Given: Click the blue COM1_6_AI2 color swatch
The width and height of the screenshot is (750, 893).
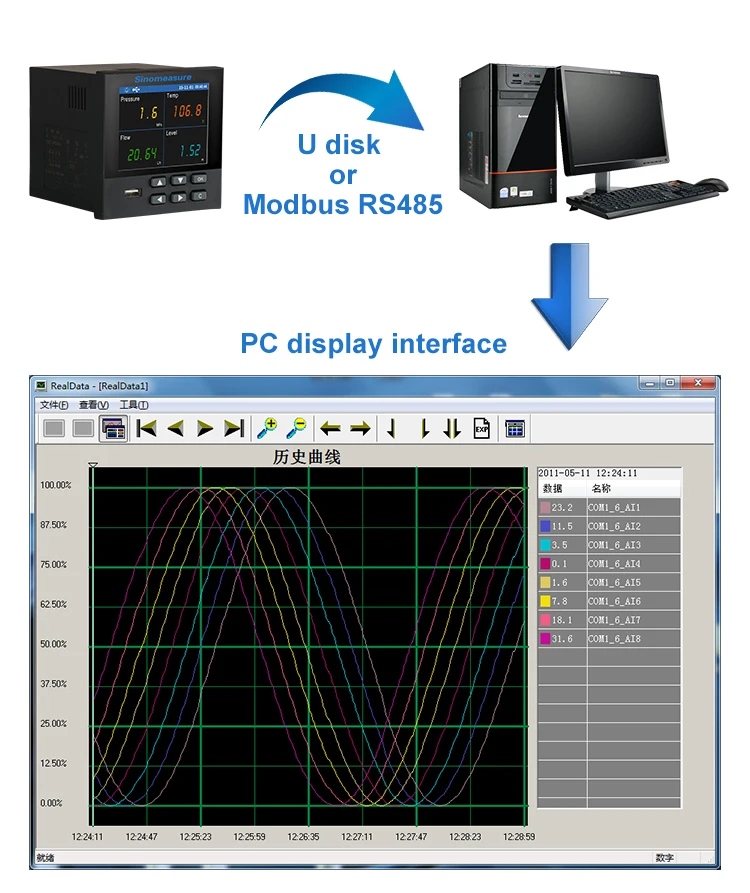Looking at the screenshot, I should coord(545,526).
